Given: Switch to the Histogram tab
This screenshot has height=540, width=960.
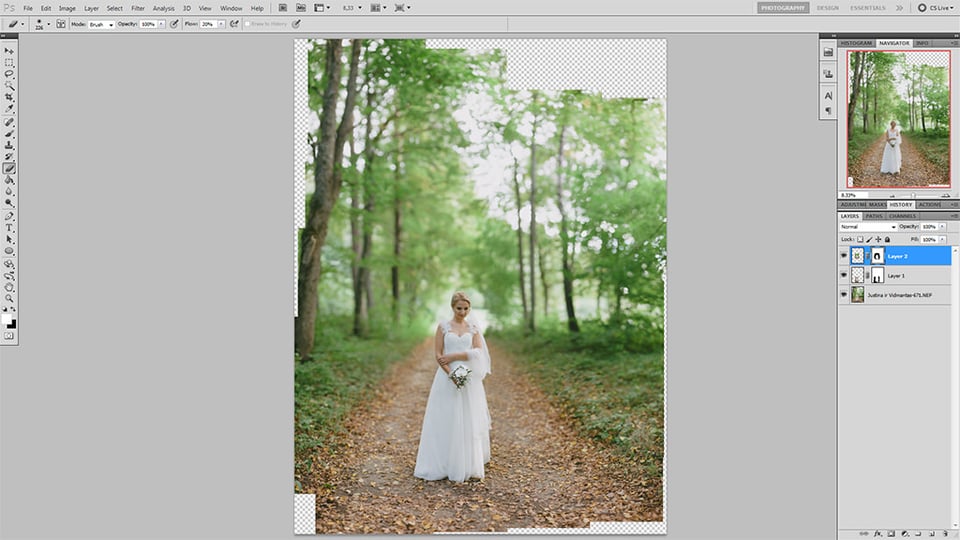Looking at the screenshot, I should [855, 43].
